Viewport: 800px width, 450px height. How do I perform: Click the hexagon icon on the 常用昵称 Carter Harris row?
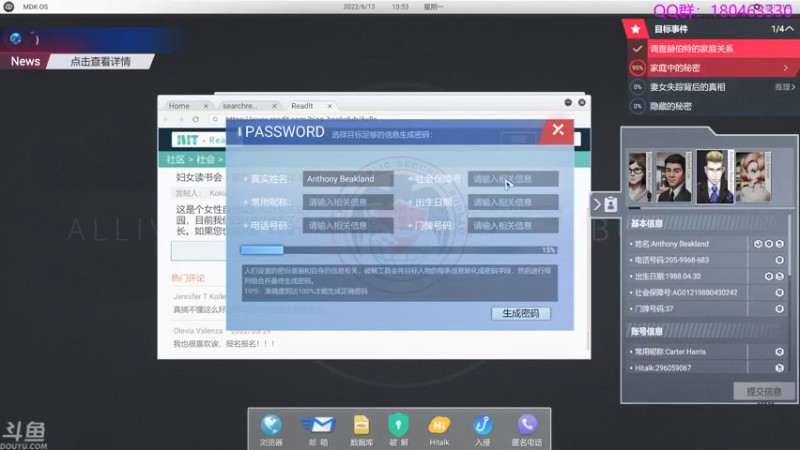click(779, 352)
